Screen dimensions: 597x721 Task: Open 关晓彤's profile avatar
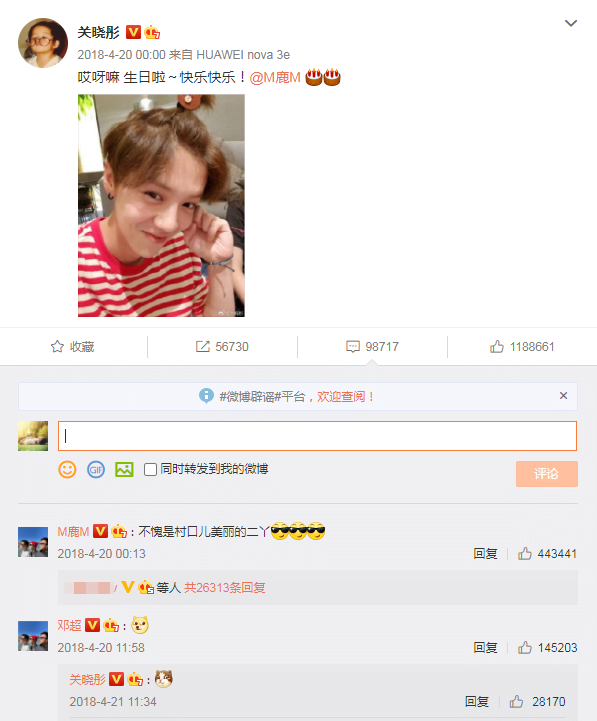(43, 43)
